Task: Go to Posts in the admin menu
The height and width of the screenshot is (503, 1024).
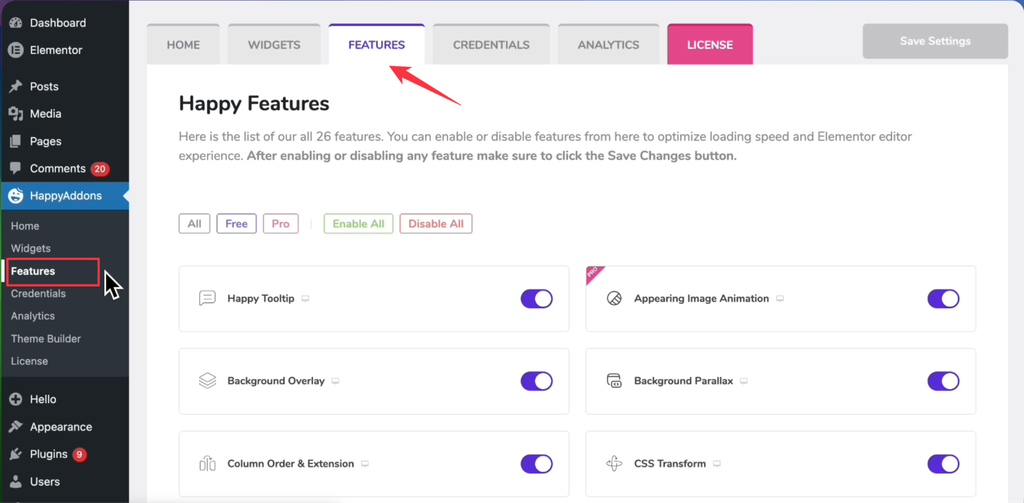Action: [44, 86]
